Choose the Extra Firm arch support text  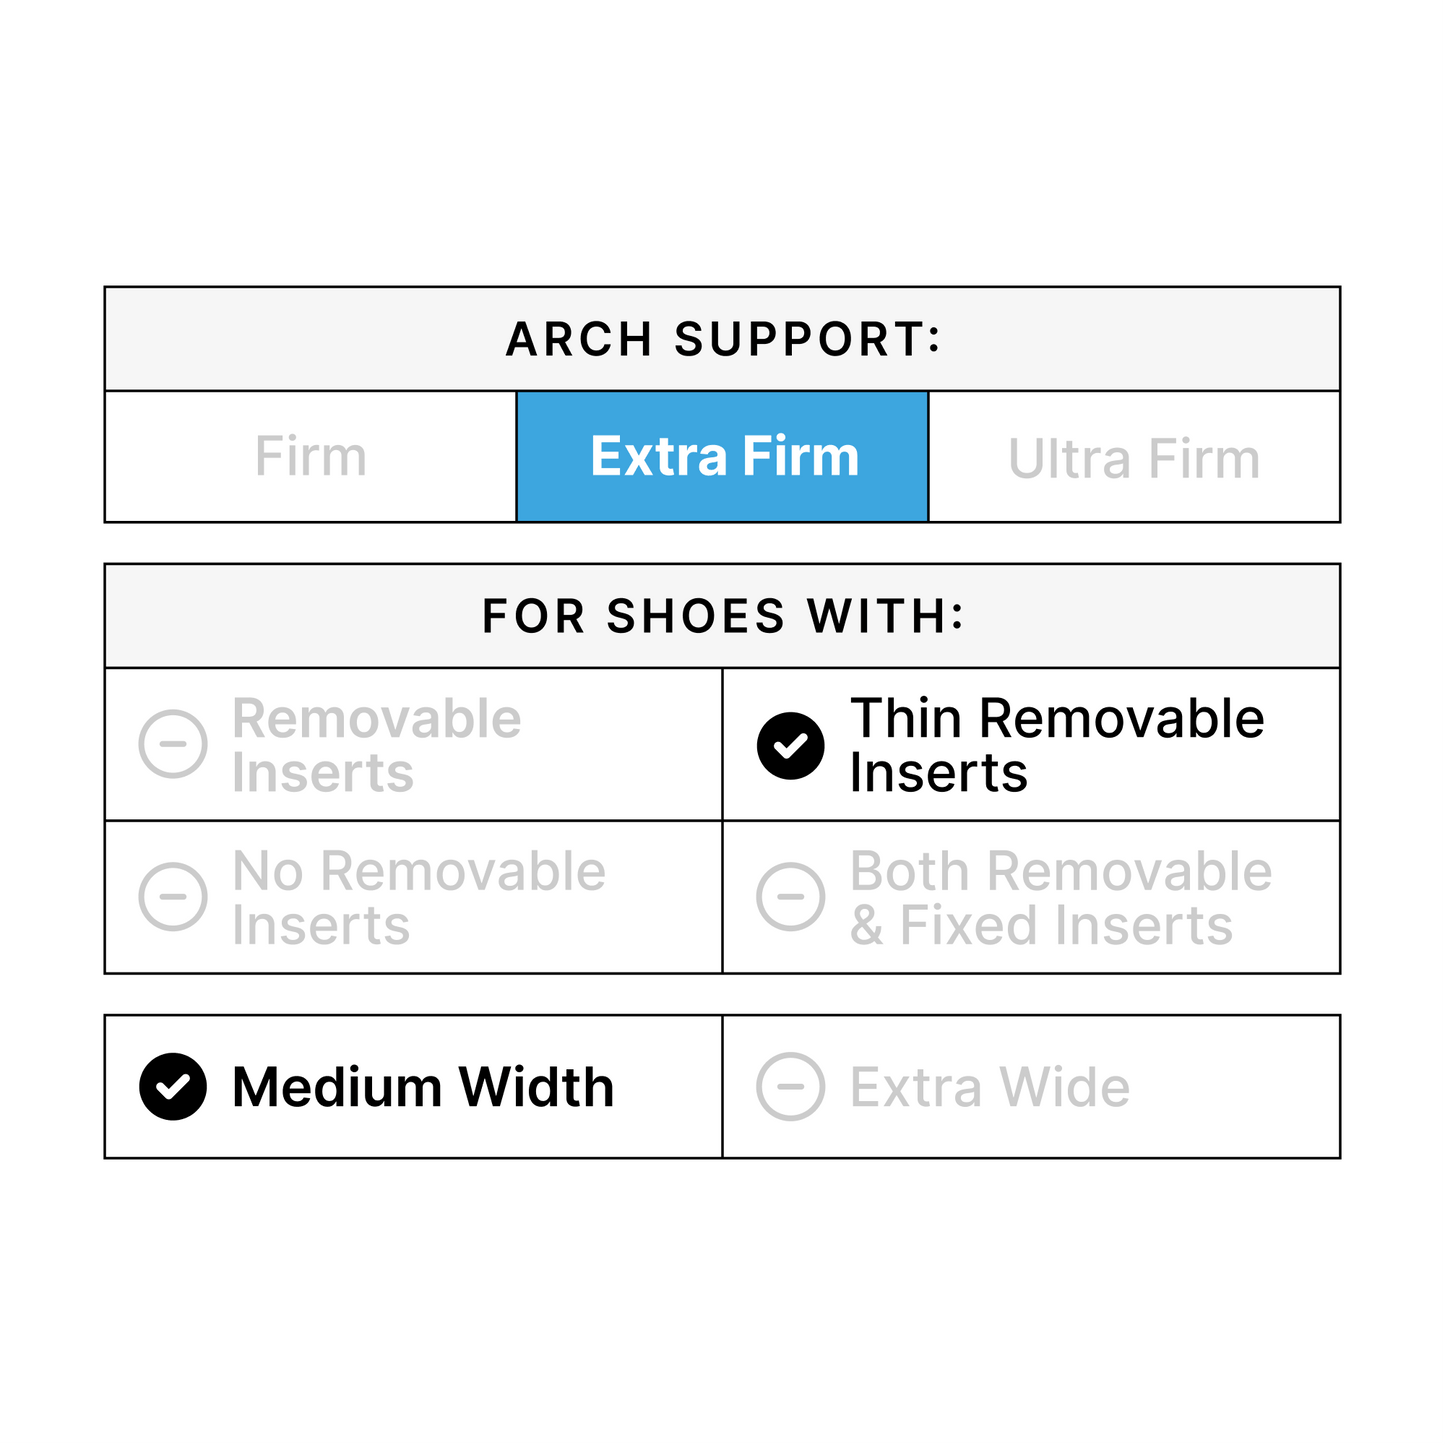coord(724,457)
